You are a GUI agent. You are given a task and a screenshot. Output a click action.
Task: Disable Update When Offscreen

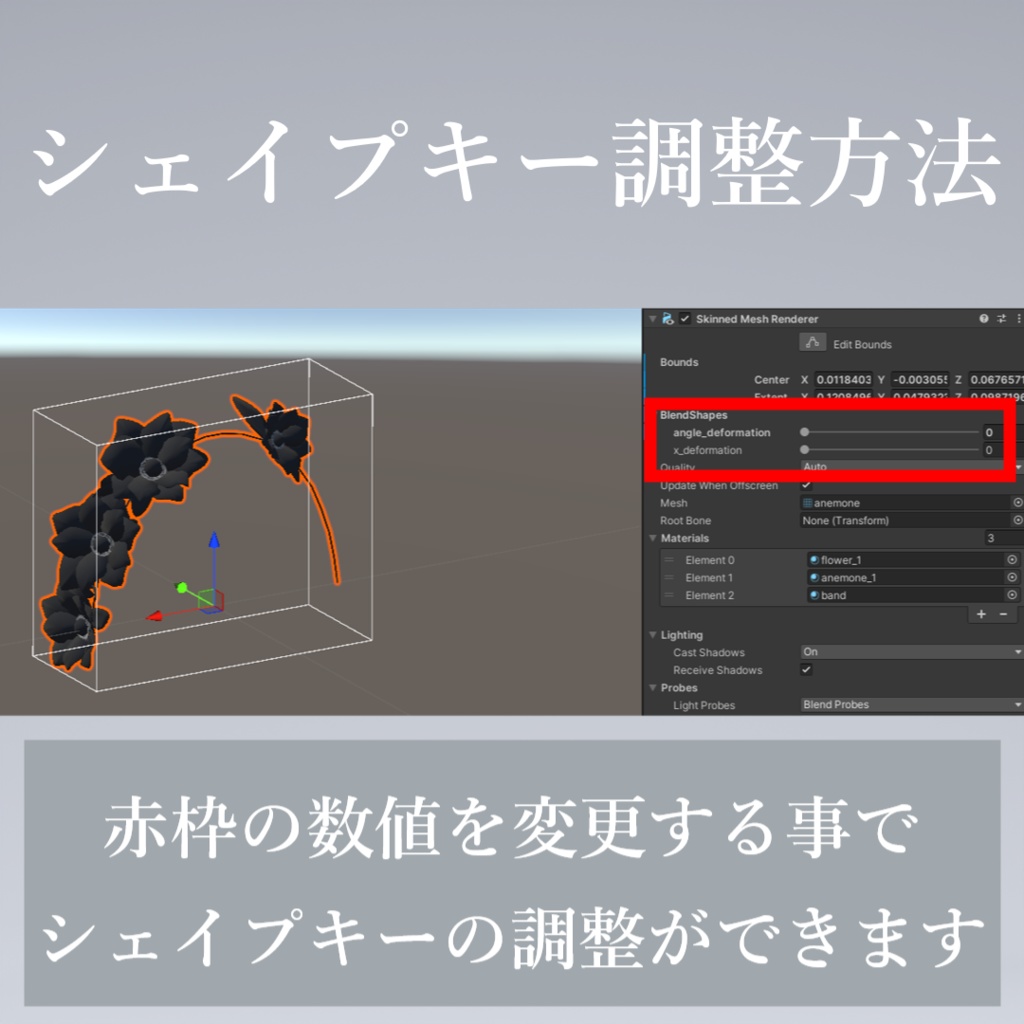[807, 485]
